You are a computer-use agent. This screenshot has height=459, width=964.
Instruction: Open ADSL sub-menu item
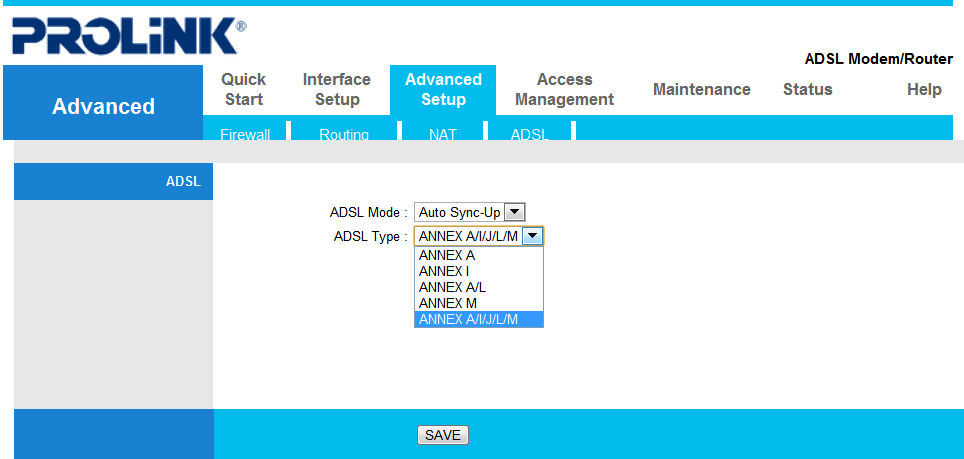point(529,134)
